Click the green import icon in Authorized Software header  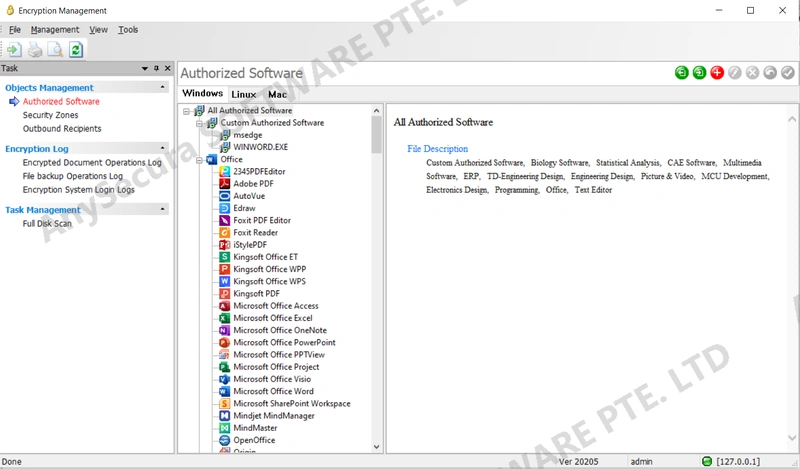click(x=682, y=73)
